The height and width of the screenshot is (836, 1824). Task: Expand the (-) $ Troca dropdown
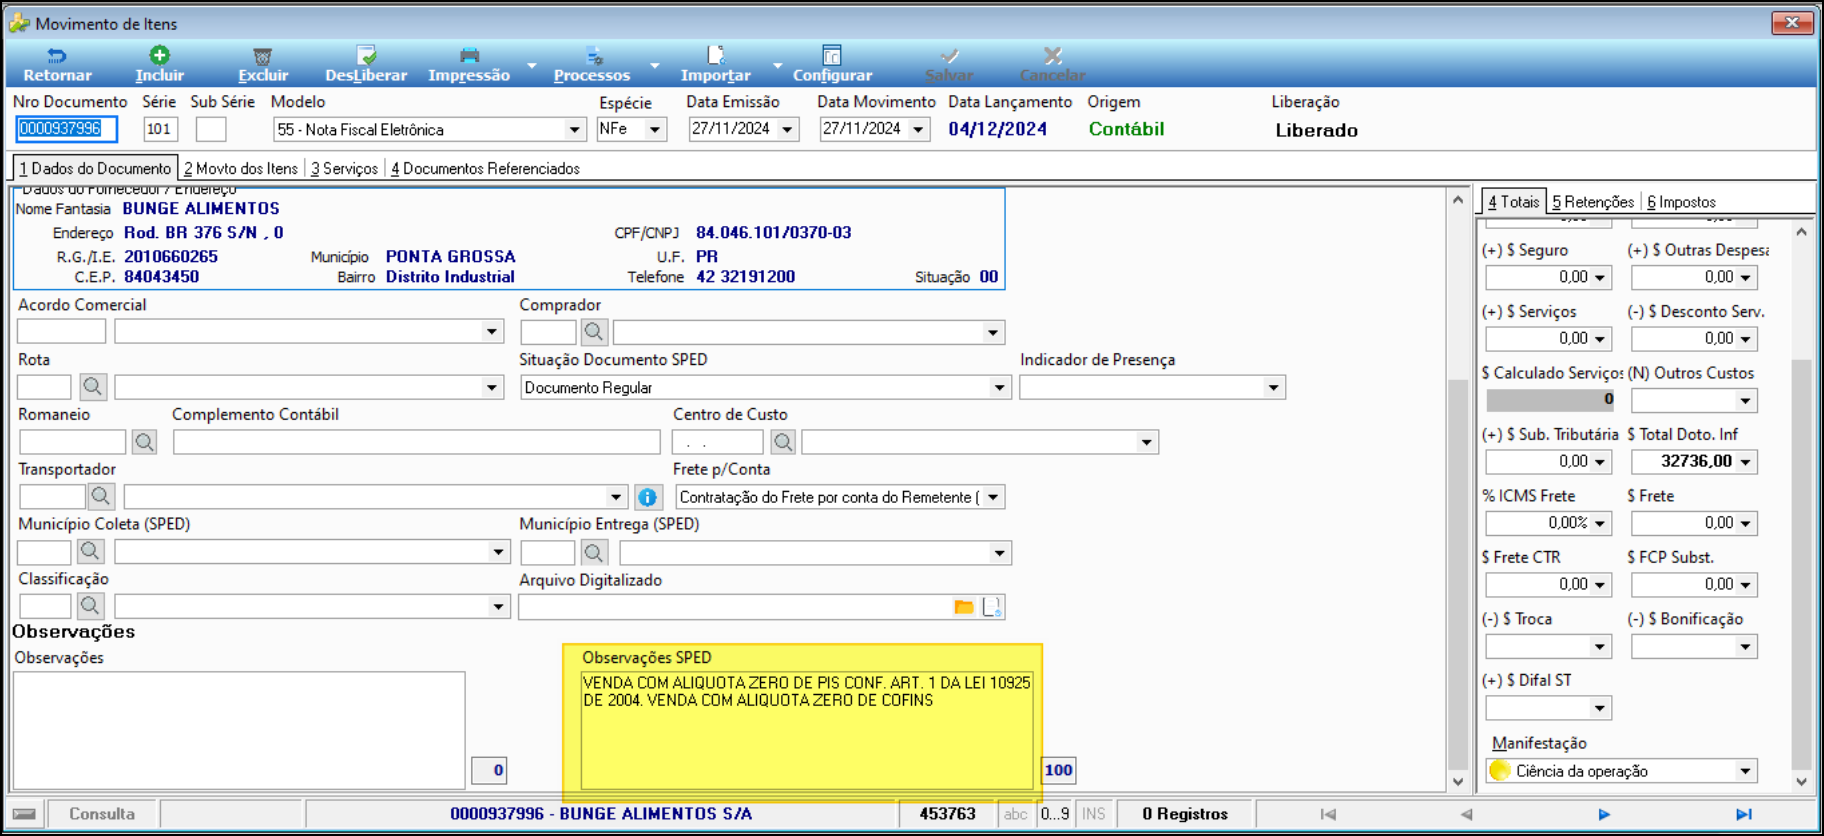(1599, 647)
